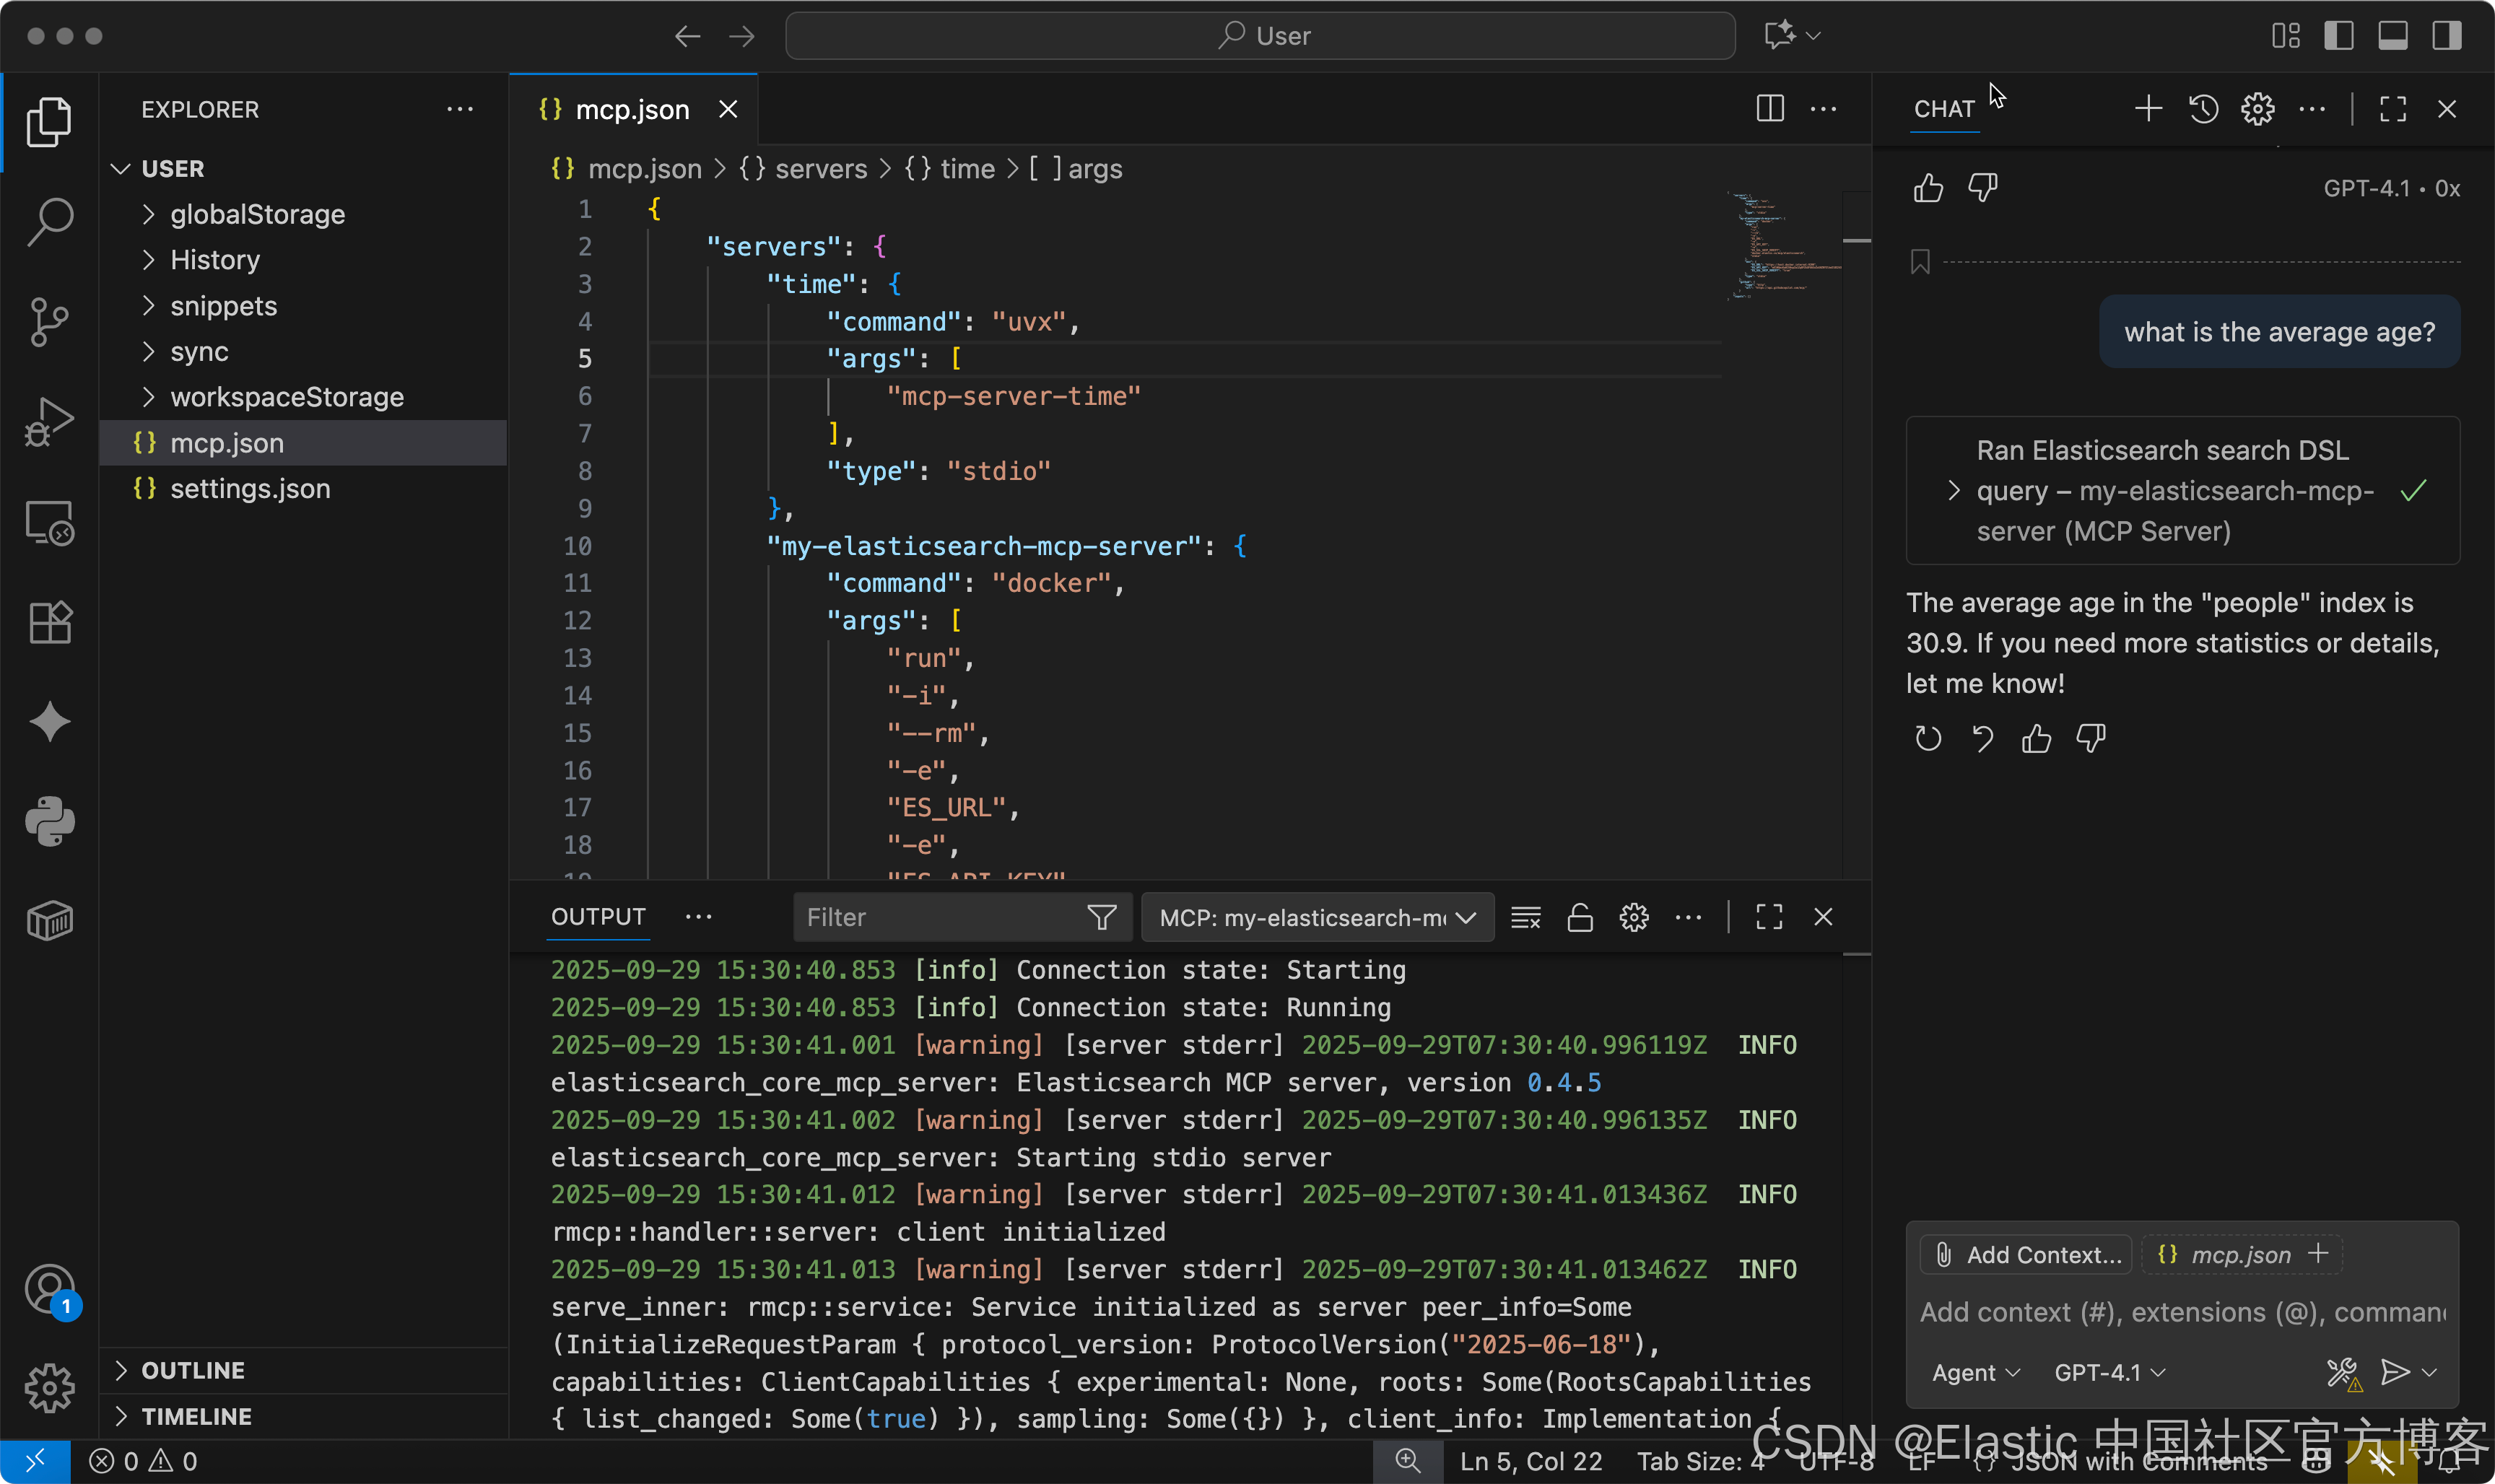Image resolution: width=2495 pixels, height=1484 pixels.
Task: Send the chat message
Action: pyautogui.click(x=2395, y=1372)
